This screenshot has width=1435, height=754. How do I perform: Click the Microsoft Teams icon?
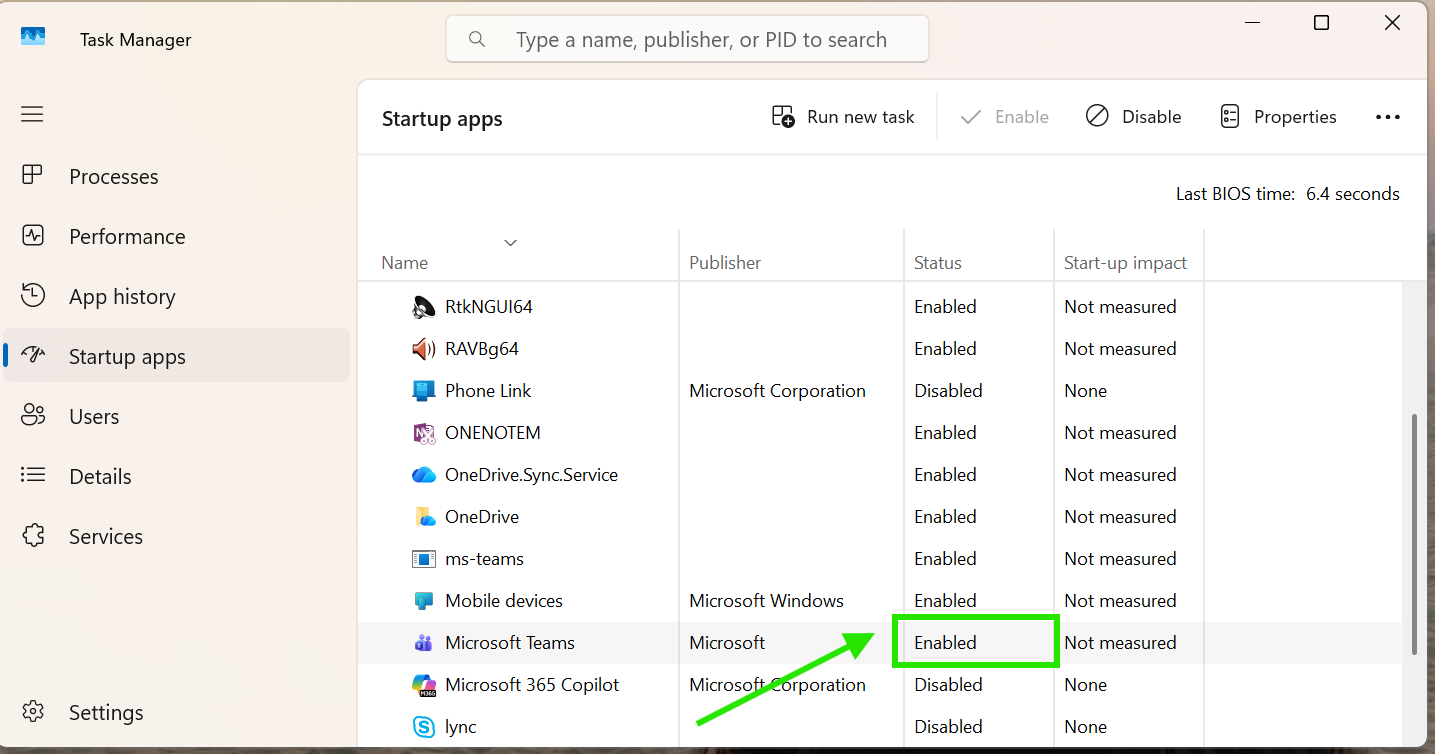point(424,643)
